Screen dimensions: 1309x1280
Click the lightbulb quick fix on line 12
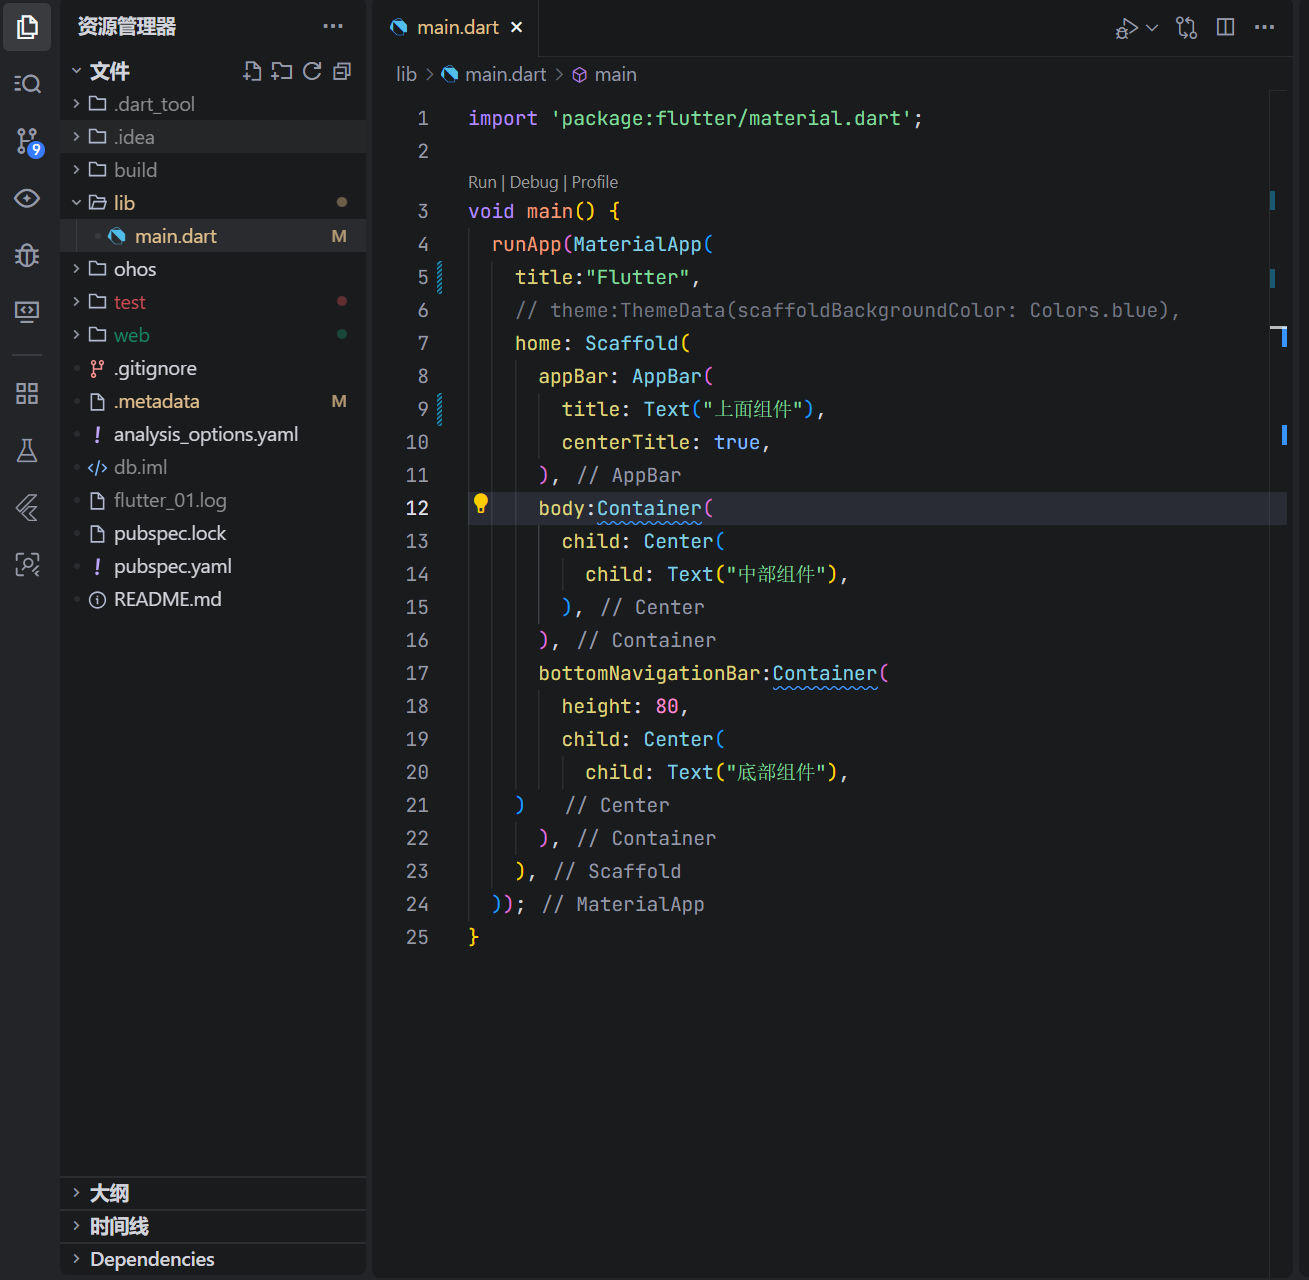[x=481, y=504]
